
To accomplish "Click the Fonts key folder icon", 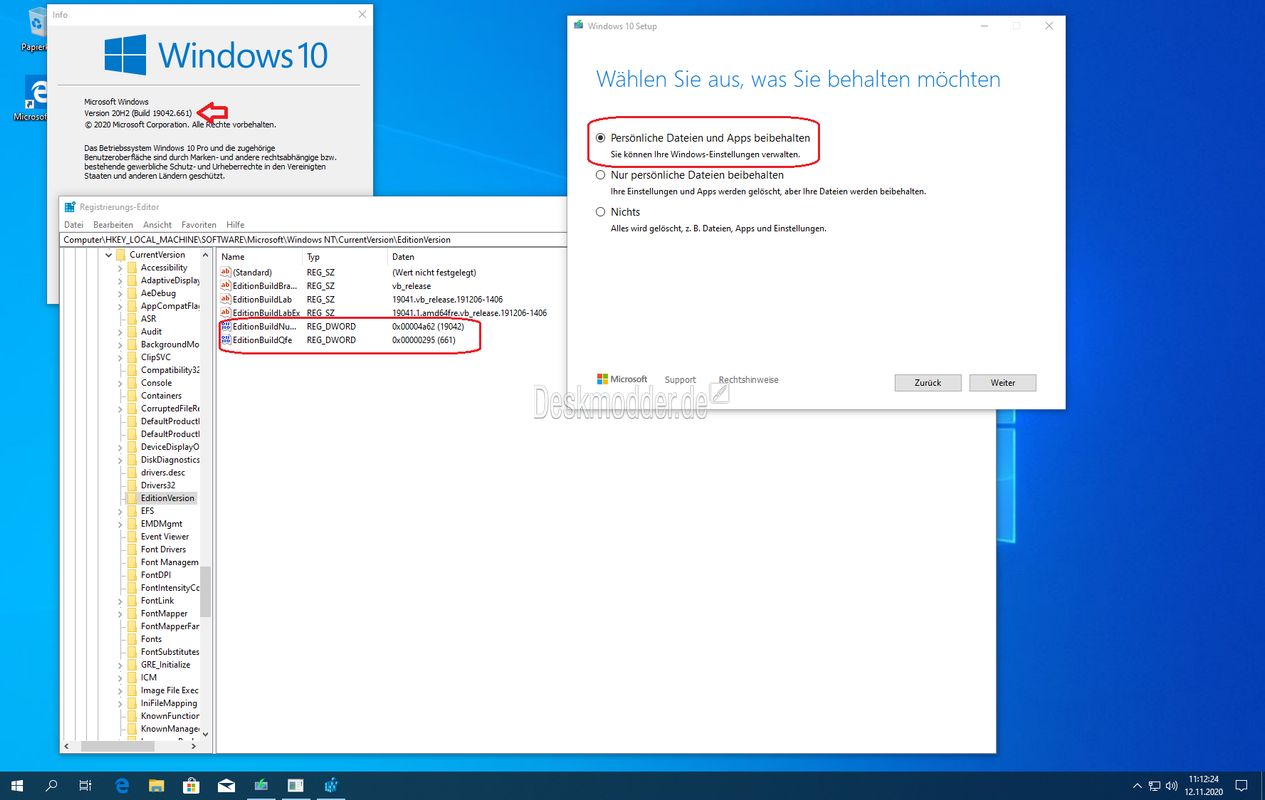I will (x=132, y=639).
